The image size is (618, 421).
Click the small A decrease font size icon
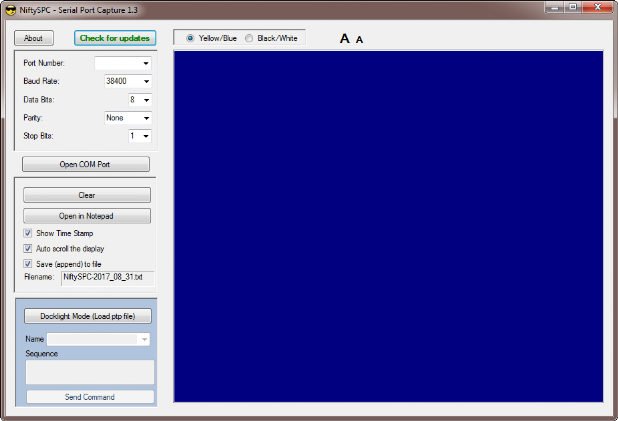pyautogui.click(x=359, y=40)
